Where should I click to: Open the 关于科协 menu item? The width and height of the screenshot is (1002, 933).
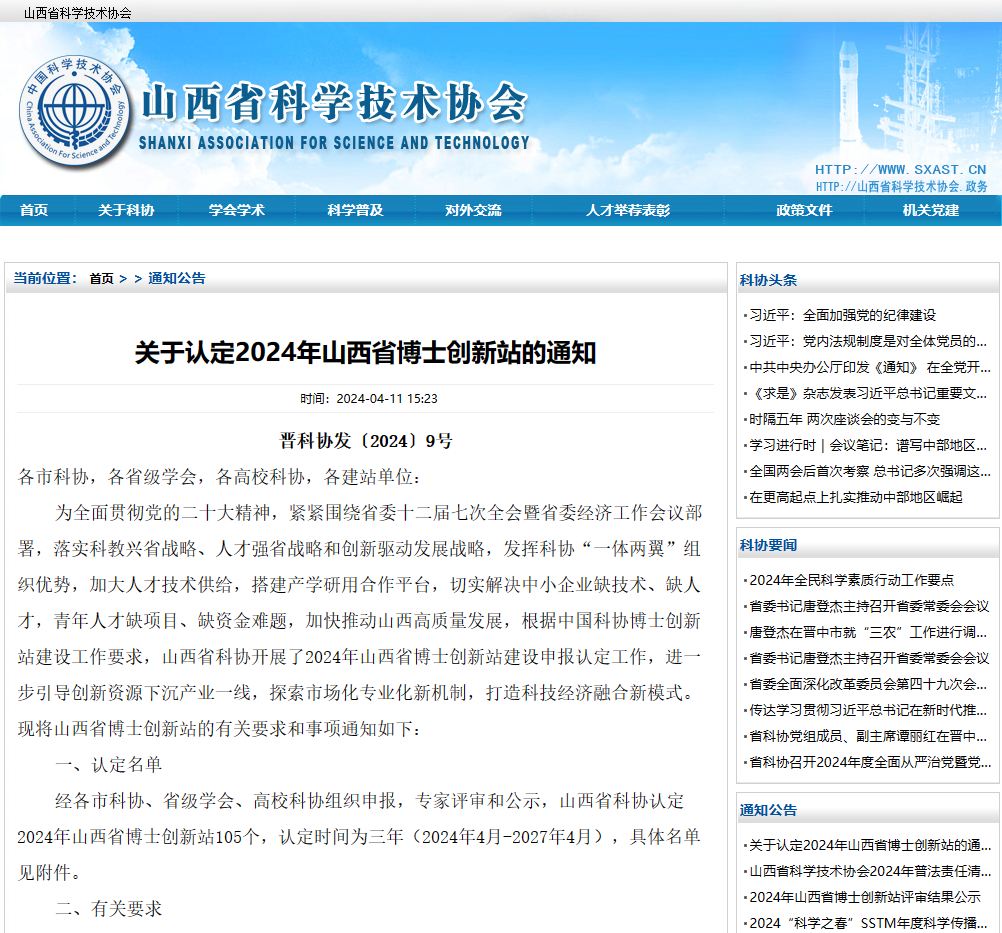coord(126,210)
